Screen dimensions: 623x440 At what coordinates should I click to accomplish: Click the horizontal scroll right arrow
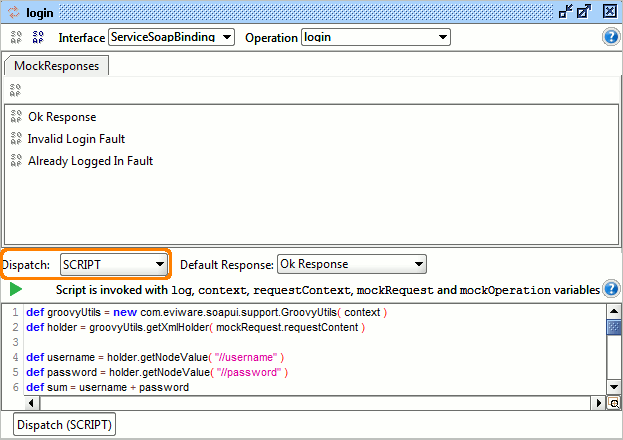pyautogui.click(x=598, y=403)
